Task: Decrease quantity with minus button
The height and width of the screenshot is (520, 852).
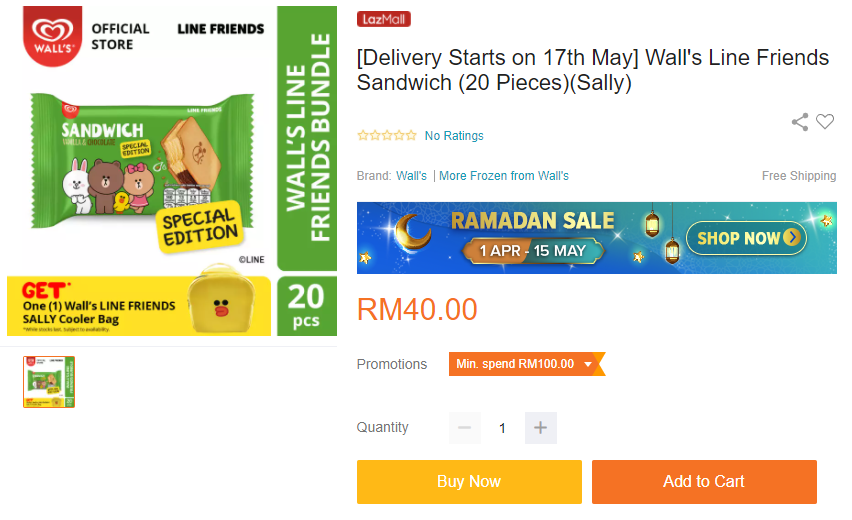Action: coord(464,428)
